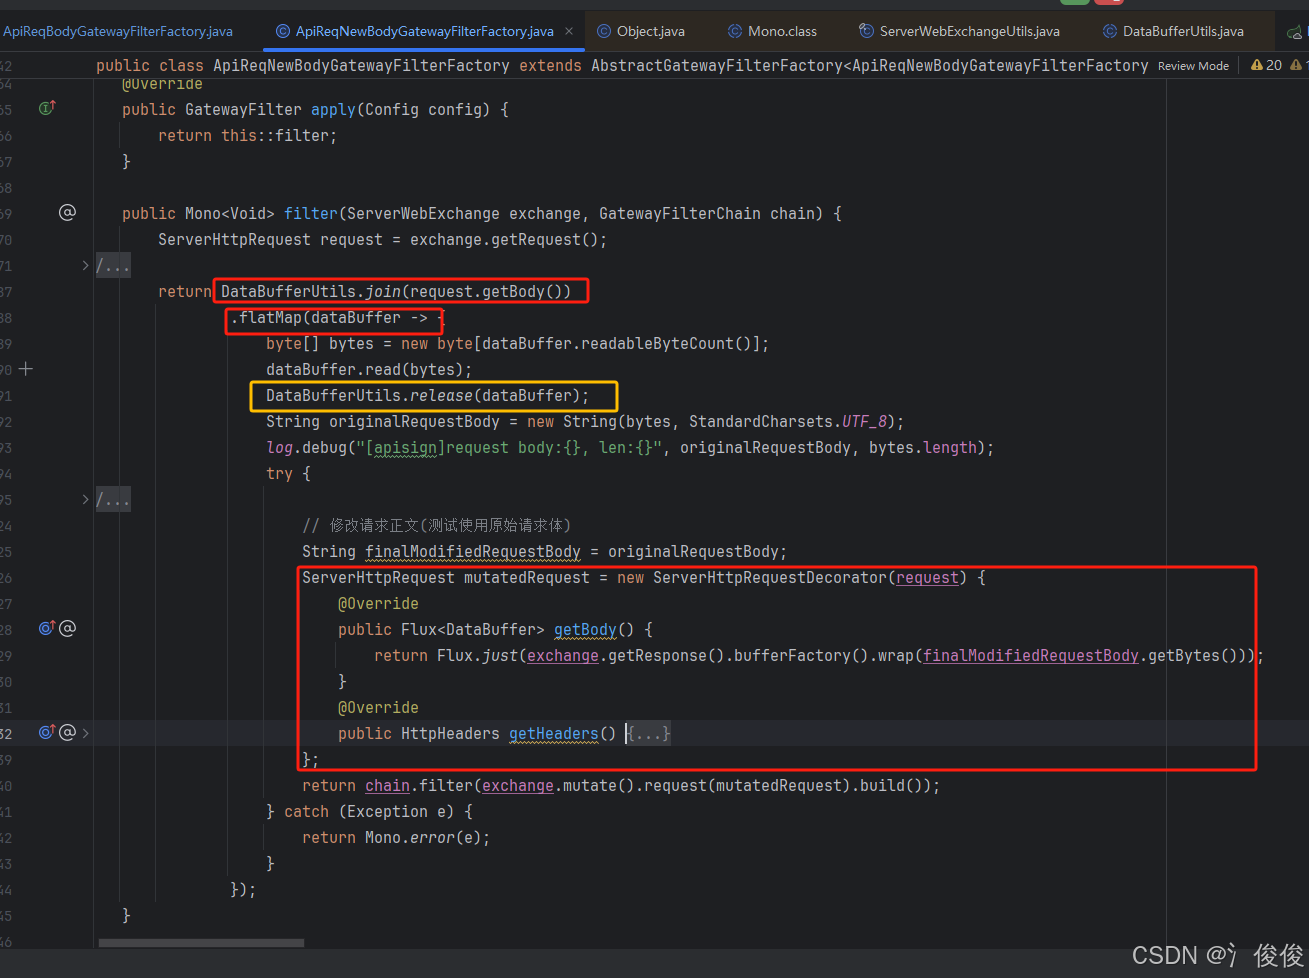
Task: Click the implements-method gutter icon beside apply(Config config)
Action: [x=47, y=108]
